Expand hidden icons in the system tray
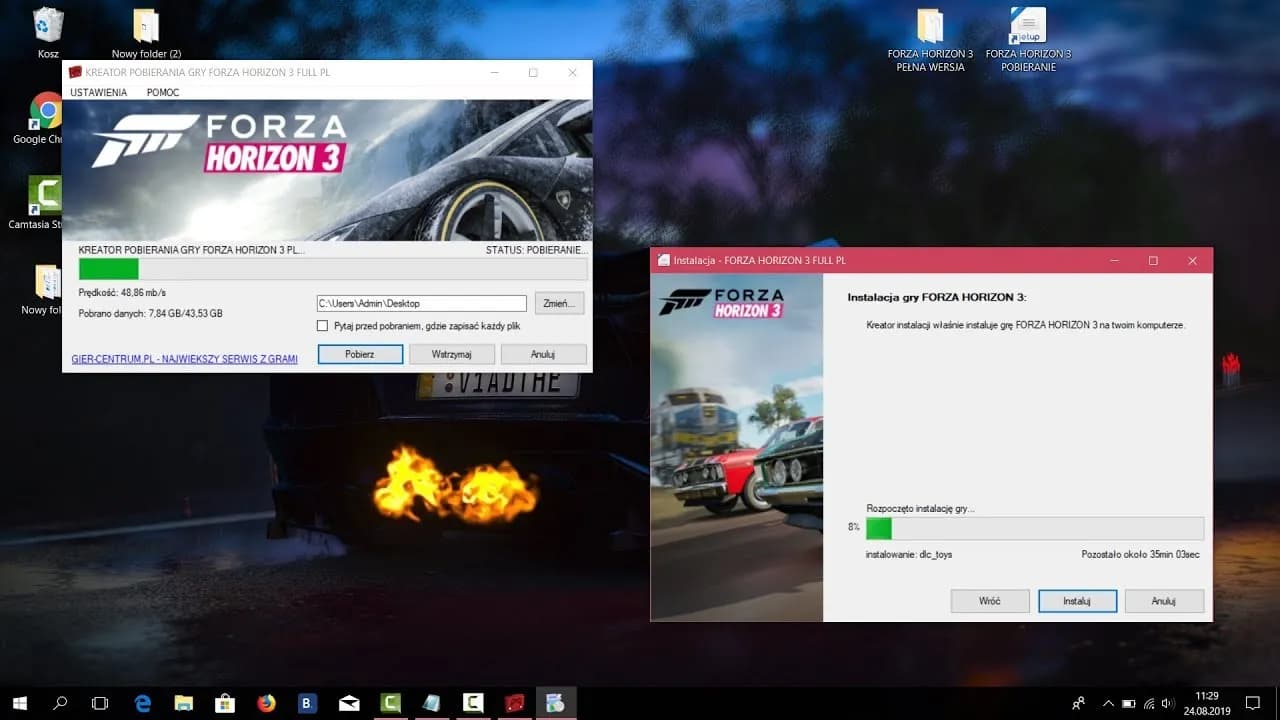Image resolution: width=1280 pixels, height=720 pixels. (1108, 703)
